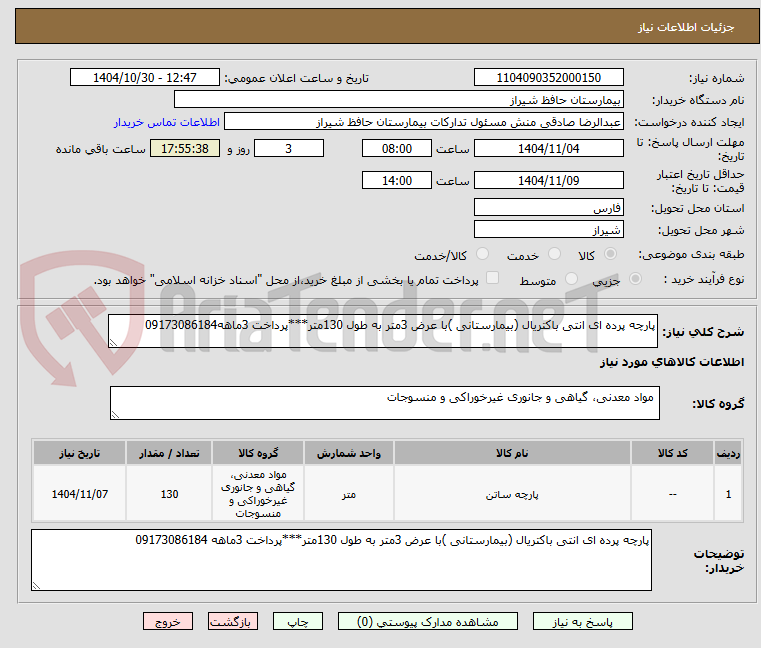Click the گروه کالا column header in table
Viewport: 761px width, 648px height.
[x=258, y=453]
